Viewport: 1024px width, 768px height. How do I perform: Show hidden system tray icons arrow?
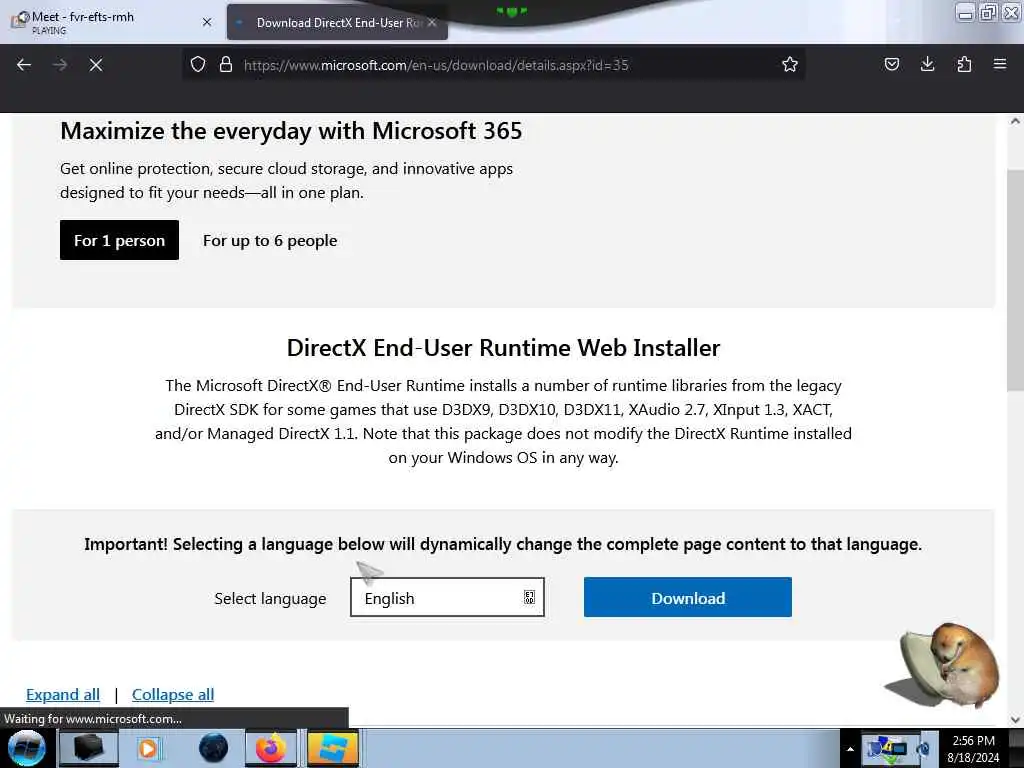click(850, 749)
